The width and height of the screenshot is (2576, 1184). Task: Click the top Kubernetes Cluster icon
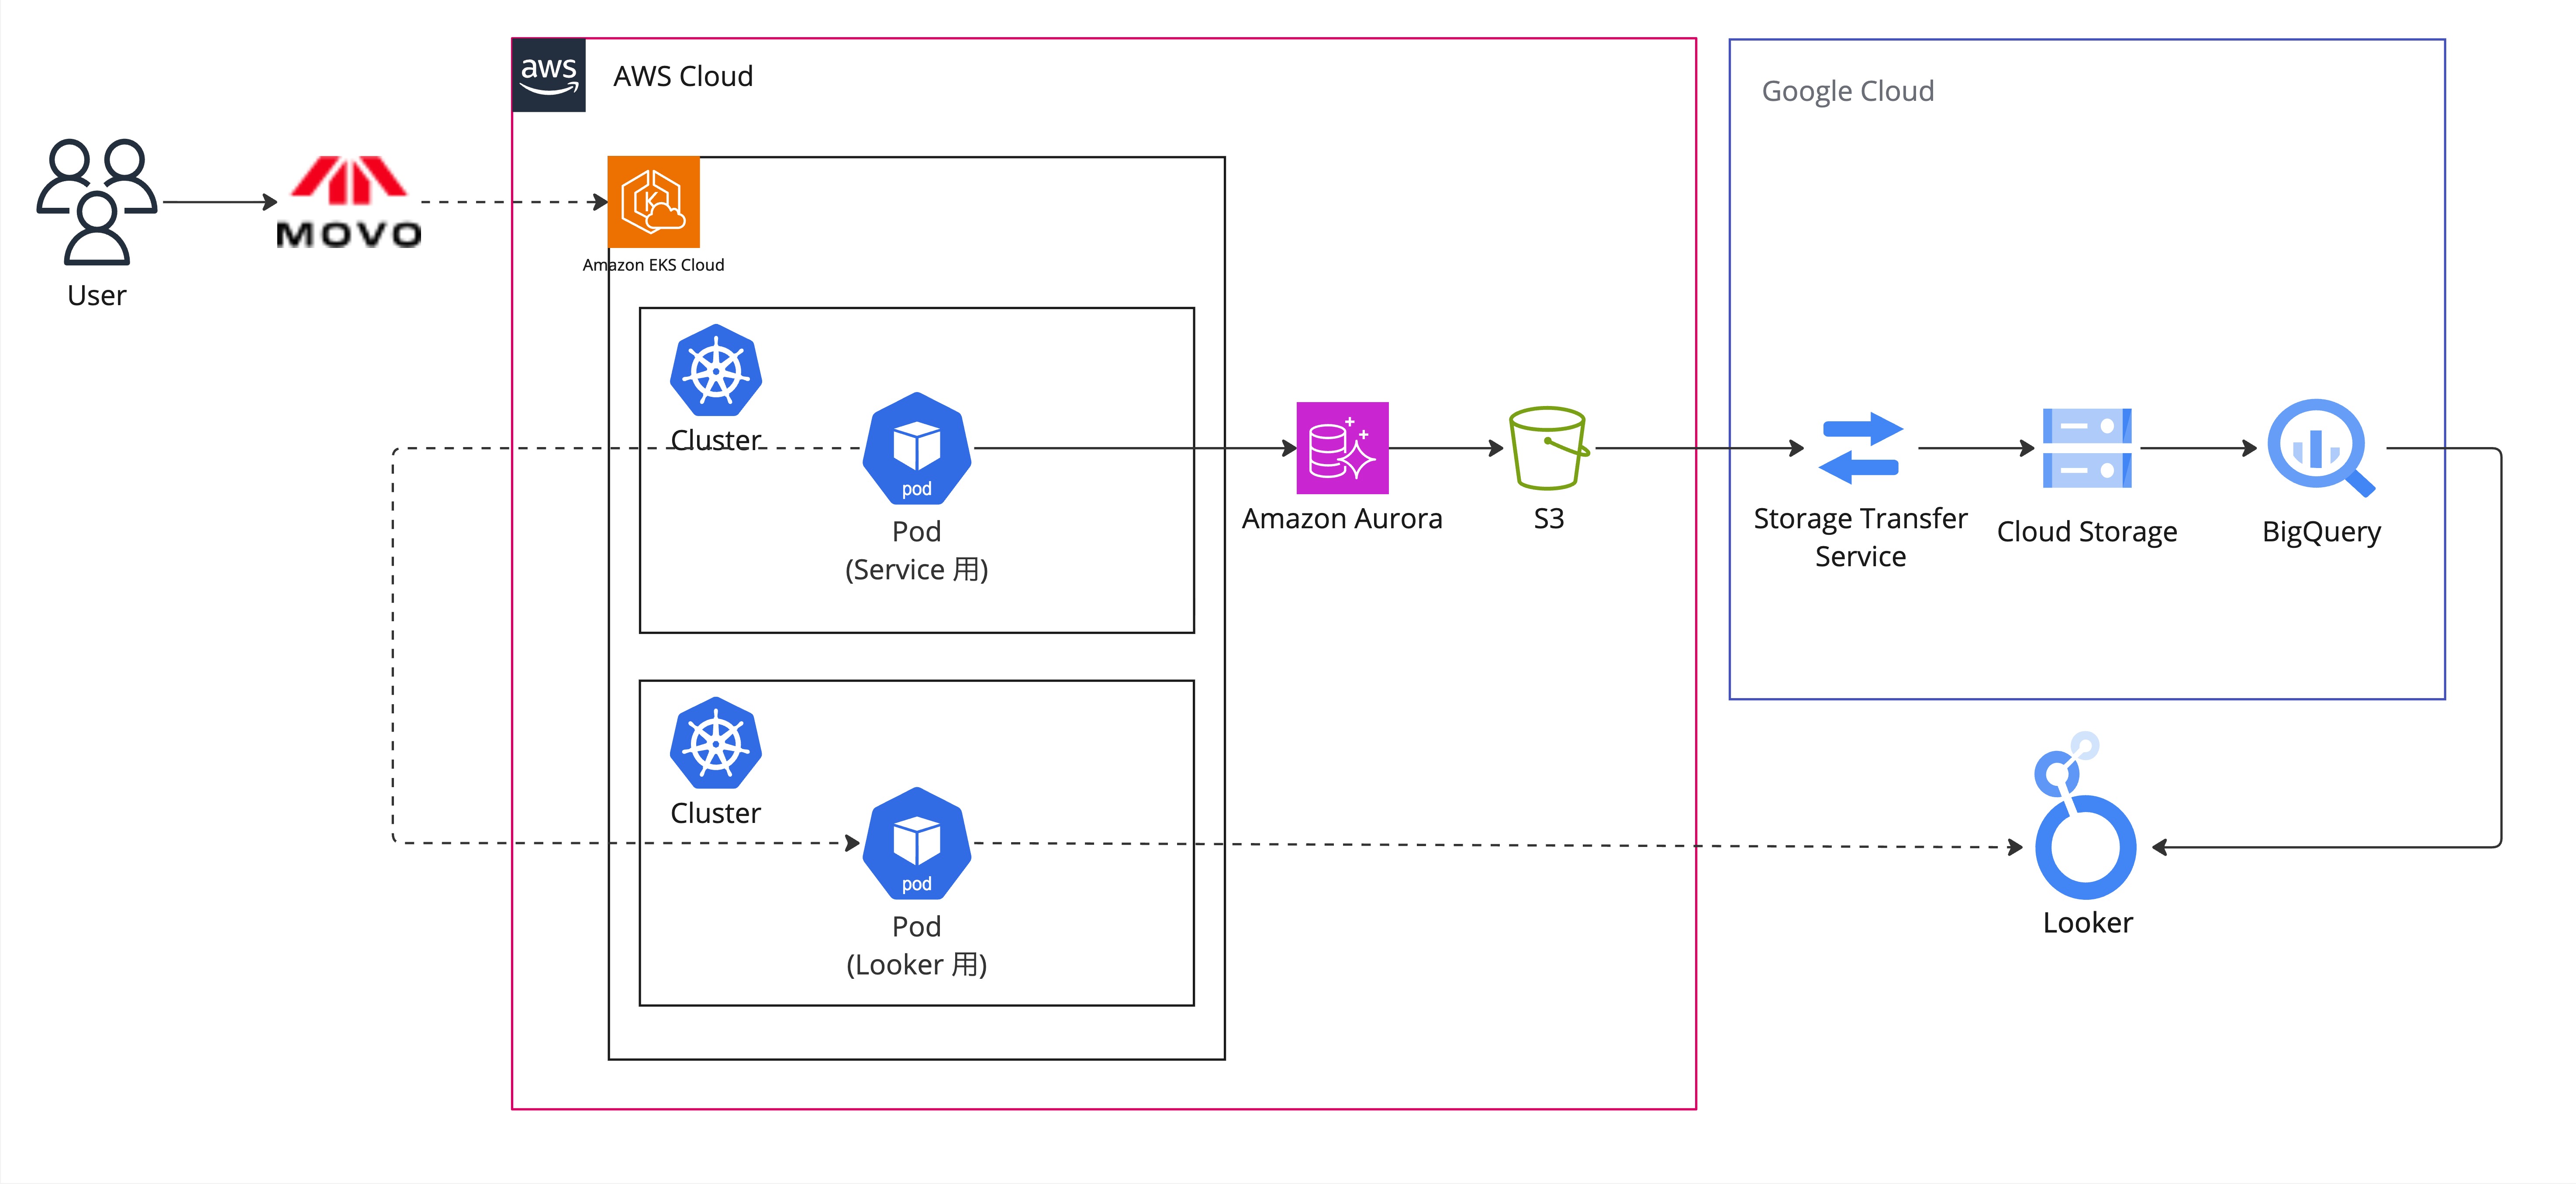click(716, 370)
